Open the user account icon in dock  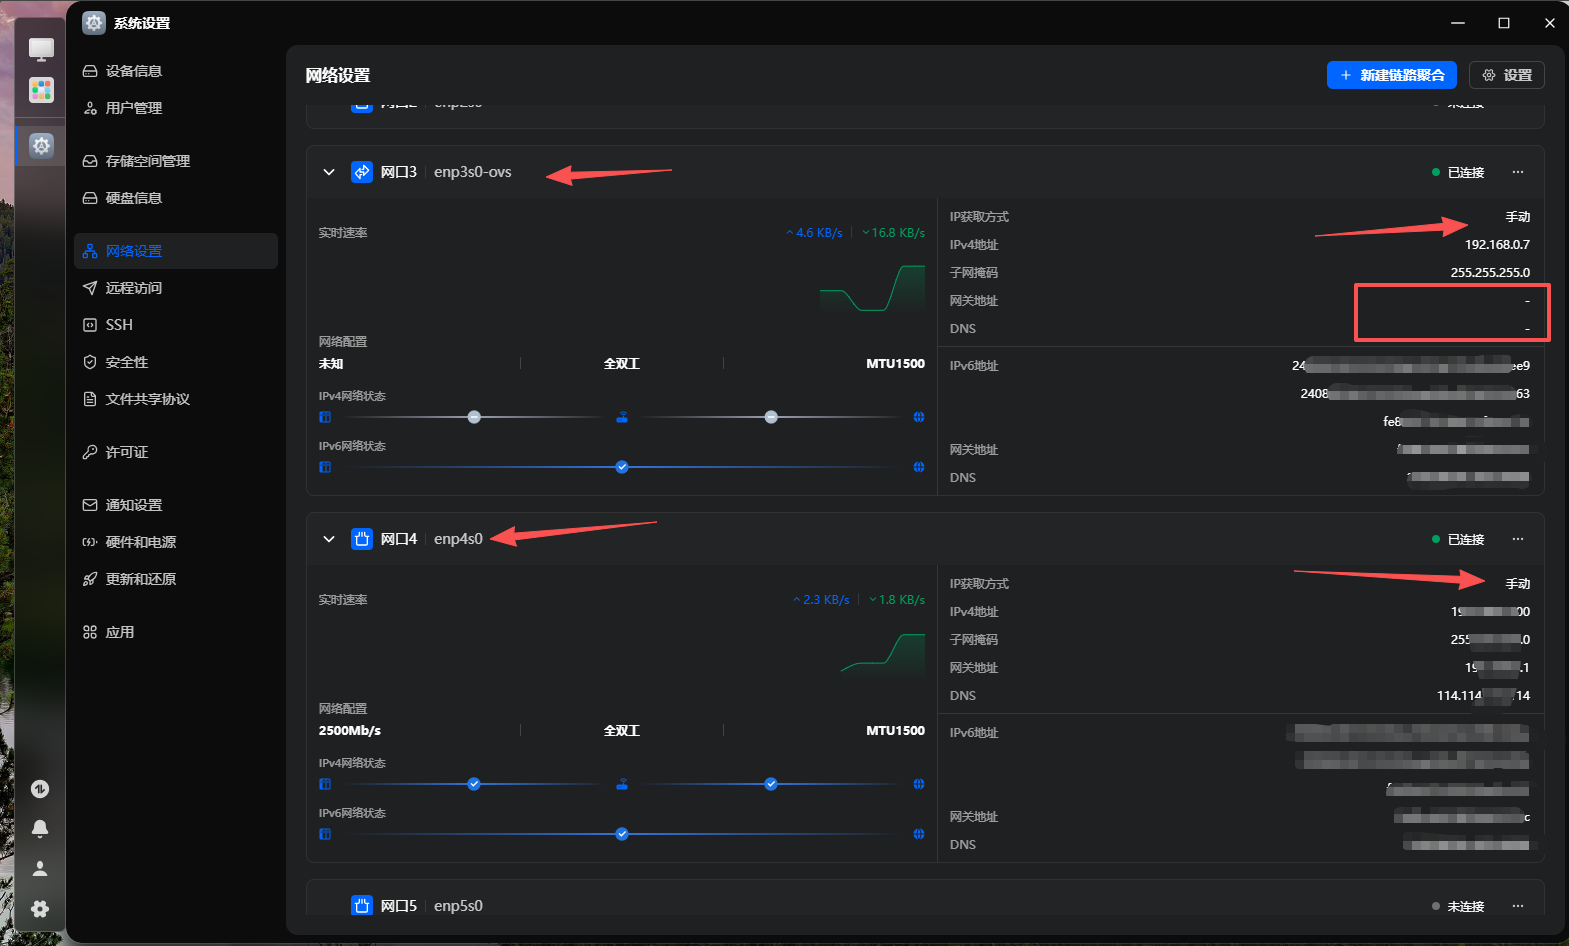click(40, 868)
